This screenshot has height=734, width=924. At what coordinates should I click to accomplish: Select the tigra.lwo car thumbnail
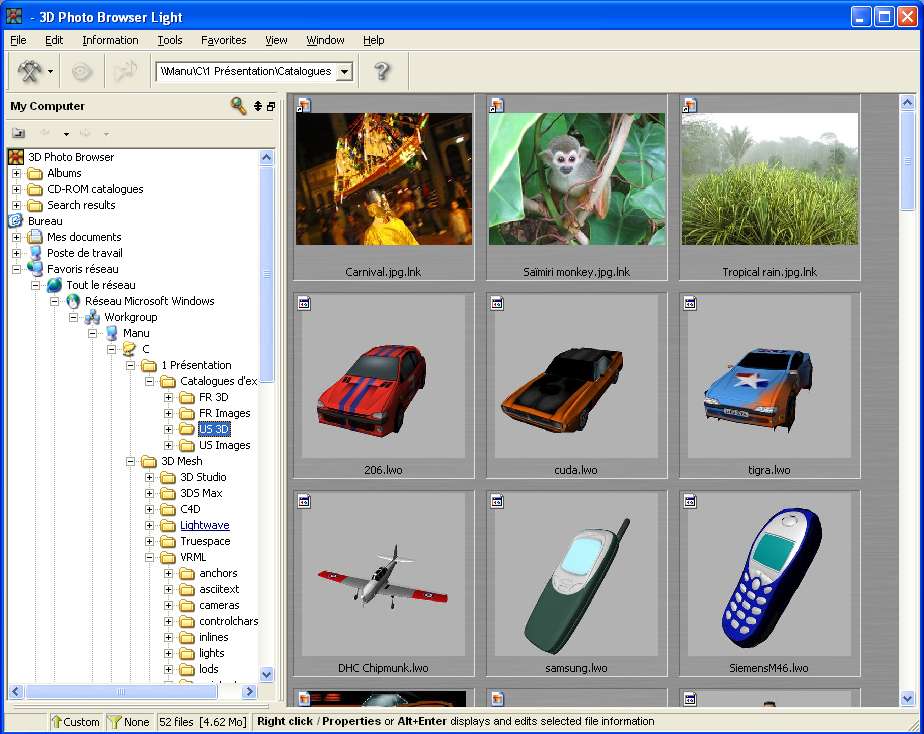(770, 385)
